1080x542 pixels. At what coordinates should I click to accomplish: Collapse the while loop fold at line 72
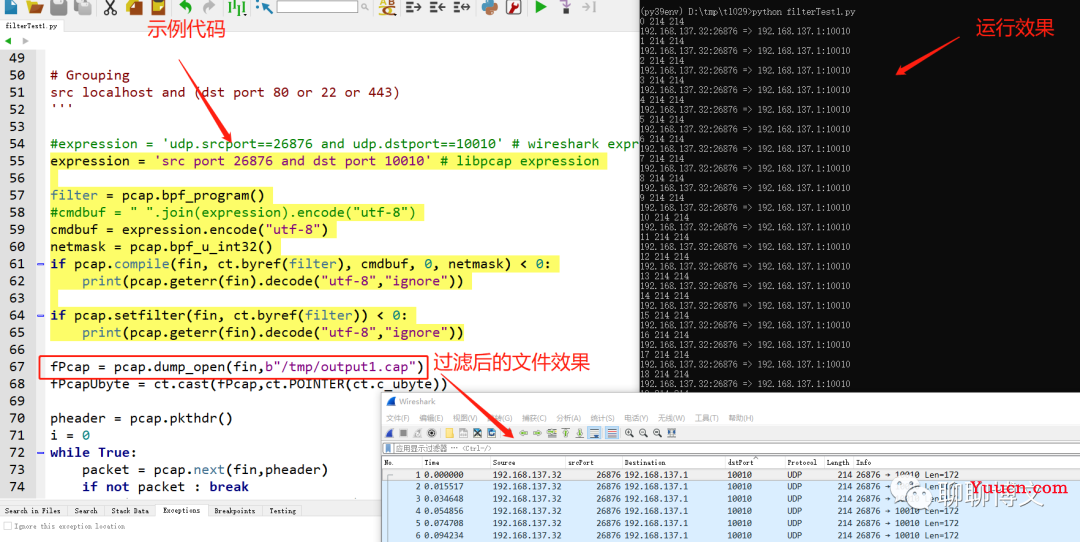[40, 452]
